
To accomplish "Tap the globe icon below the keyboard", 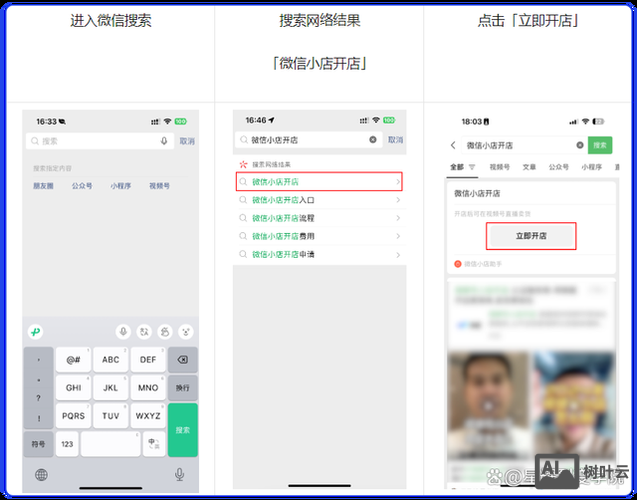I will click(41, 474).
